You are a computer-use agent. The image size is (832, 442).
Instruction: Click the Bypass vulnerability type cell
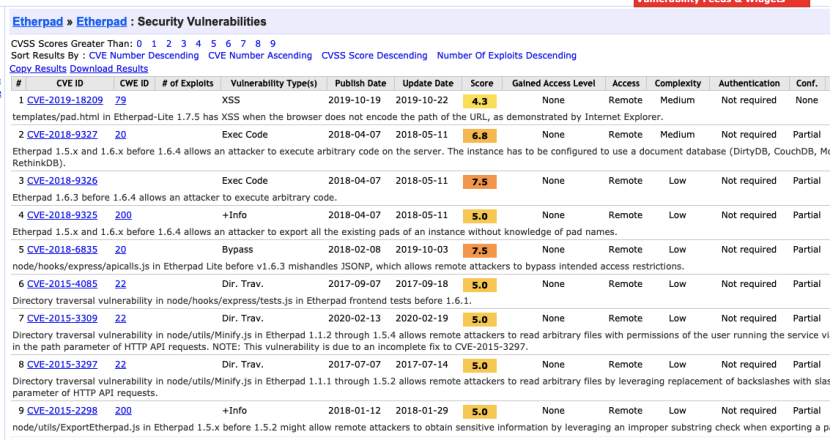pos(237,249)
